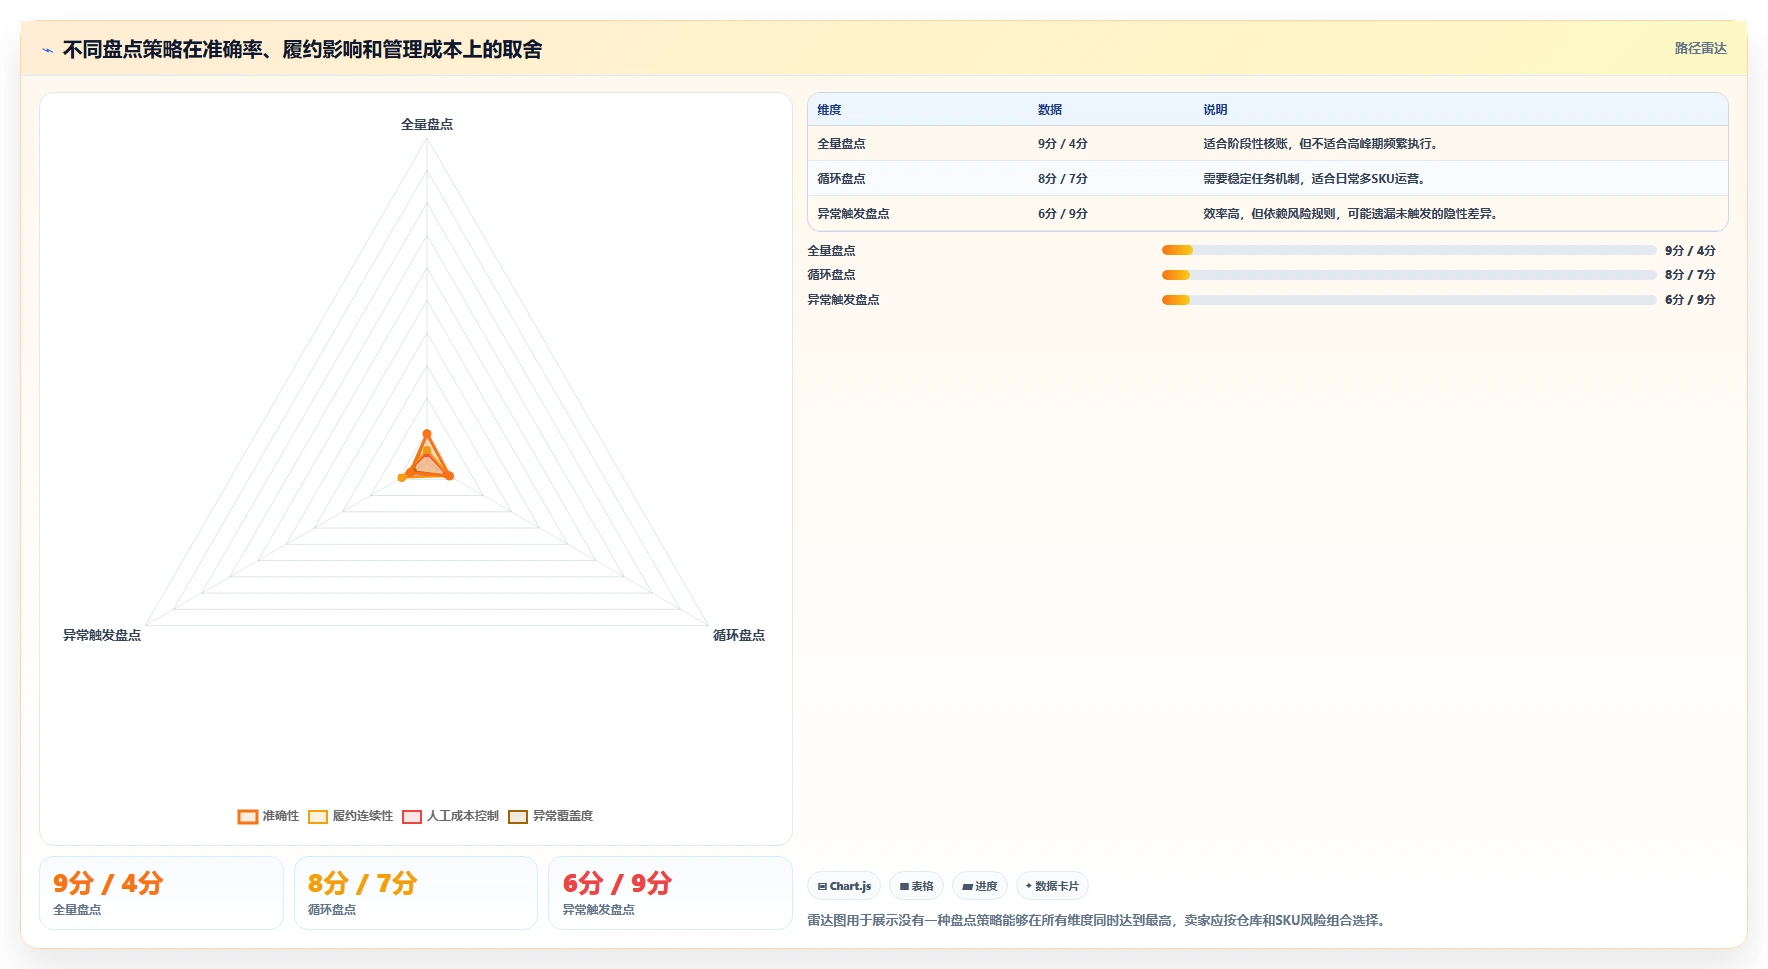The width and height of the screenshot is (1768, 969).
Task: Click the description starting 效率高
Action: pos(1351,214)
